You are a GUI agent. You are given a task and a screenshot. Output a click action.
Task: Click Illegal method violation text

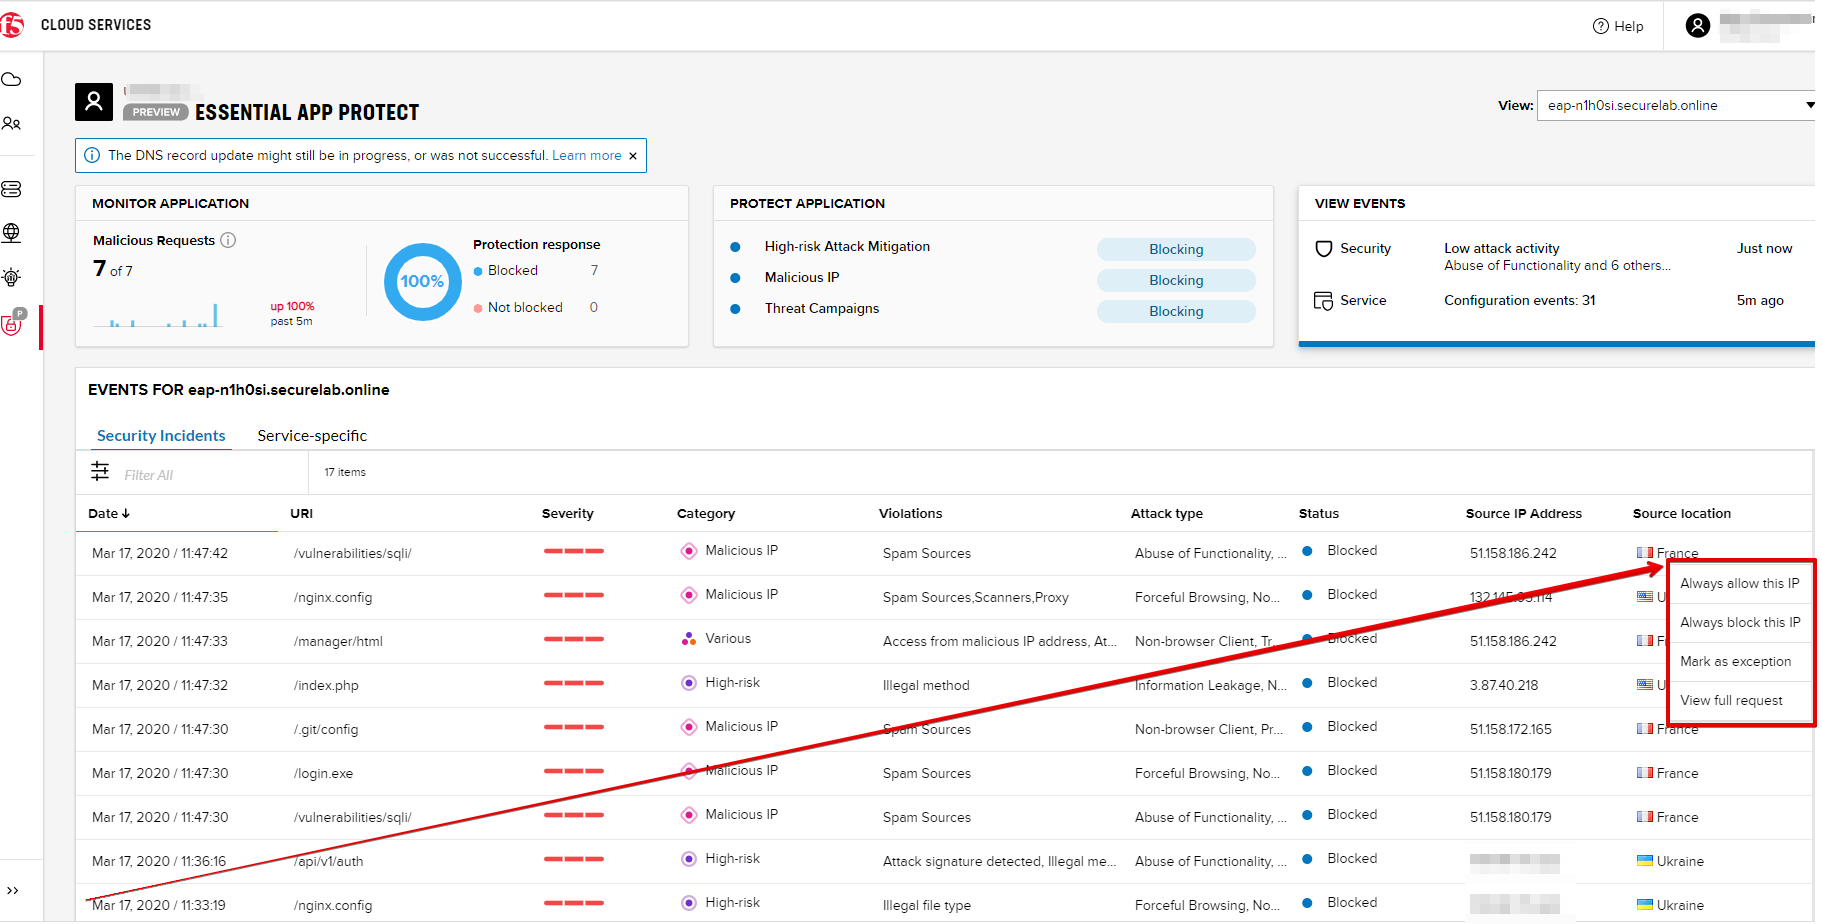pyautogui.click(x=926, y=685)
